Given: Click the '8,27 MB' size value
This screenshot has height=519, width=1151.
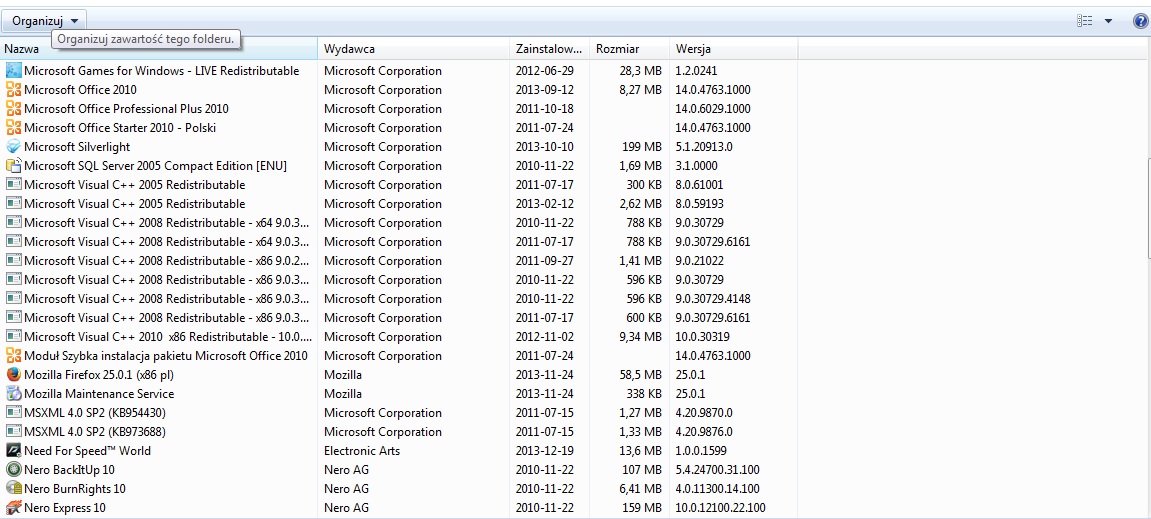Looking at the screenshot, I should pyautogui.click(x=640, y=90).
